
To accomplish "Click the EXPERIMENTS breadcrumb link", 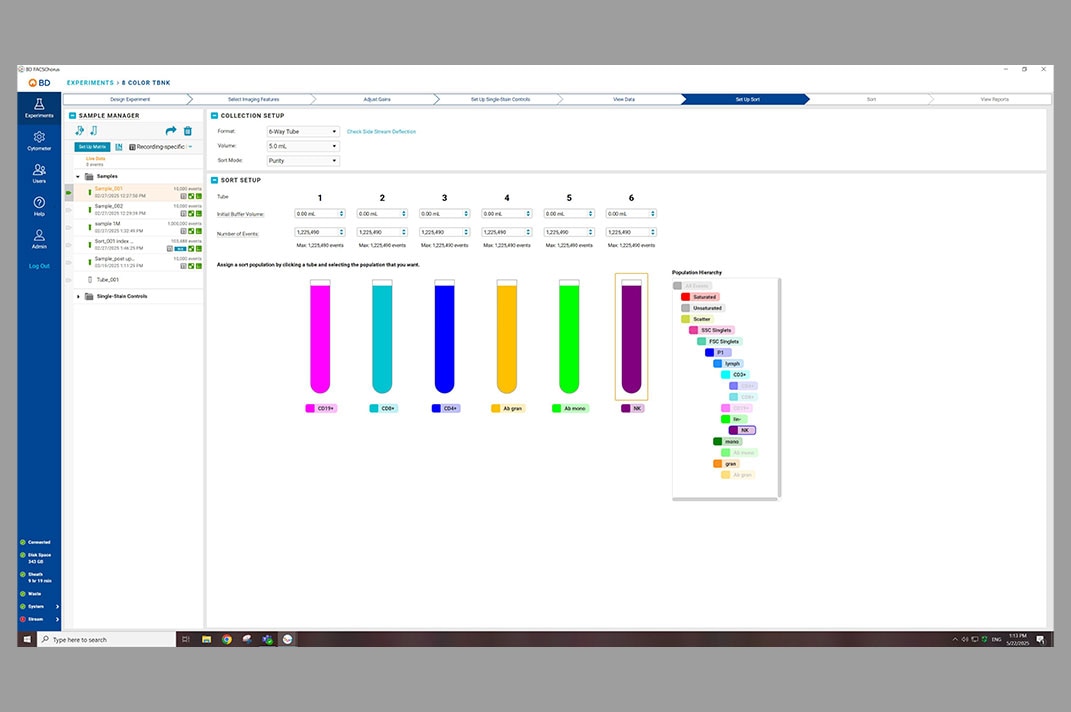I will [90, 83].
